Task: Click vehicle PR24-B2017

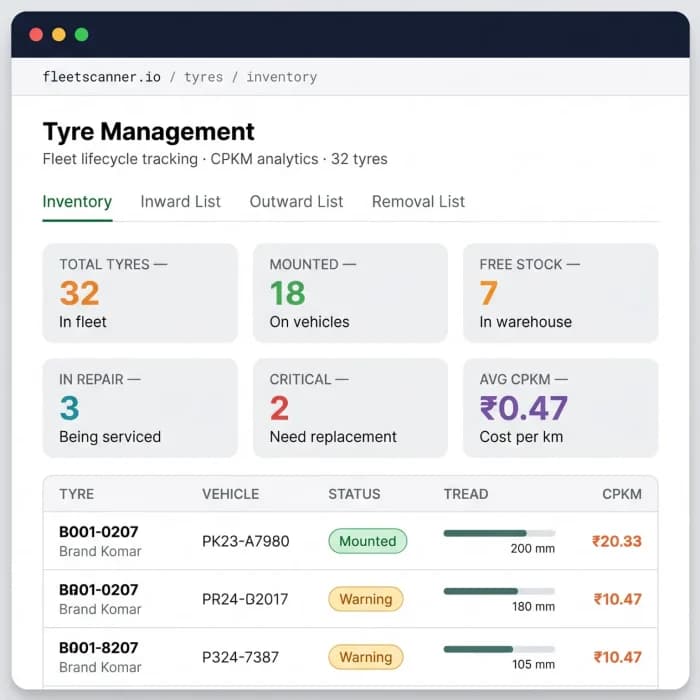Action: point(245,599)
